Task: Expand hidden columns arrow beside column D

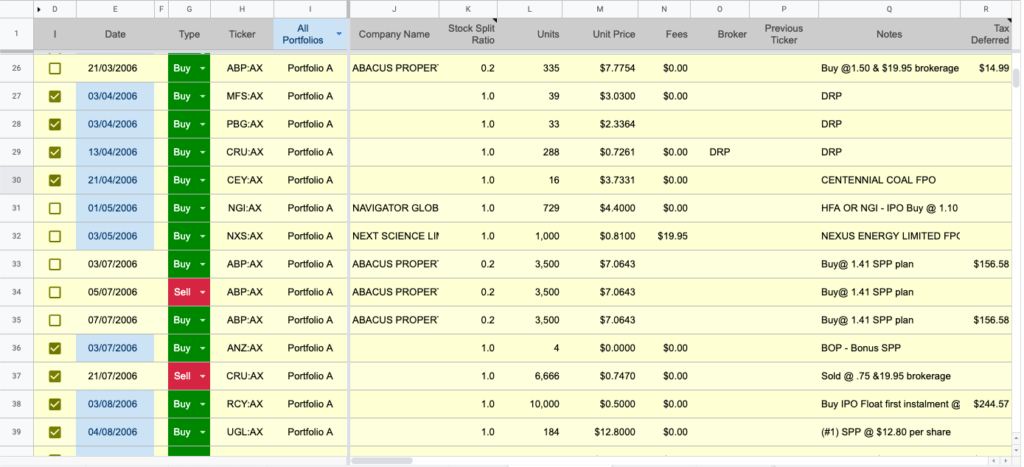Action: click(39, 9)
